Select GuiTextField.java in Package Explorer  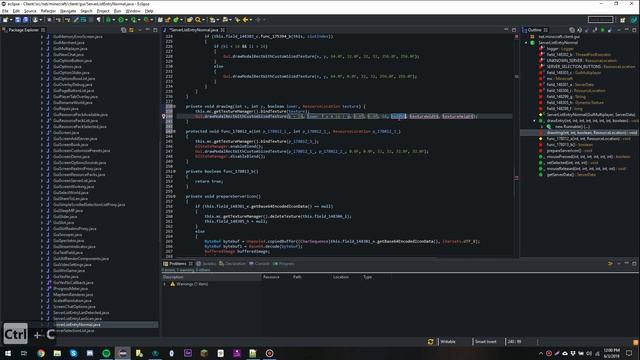tap(68, 253)
